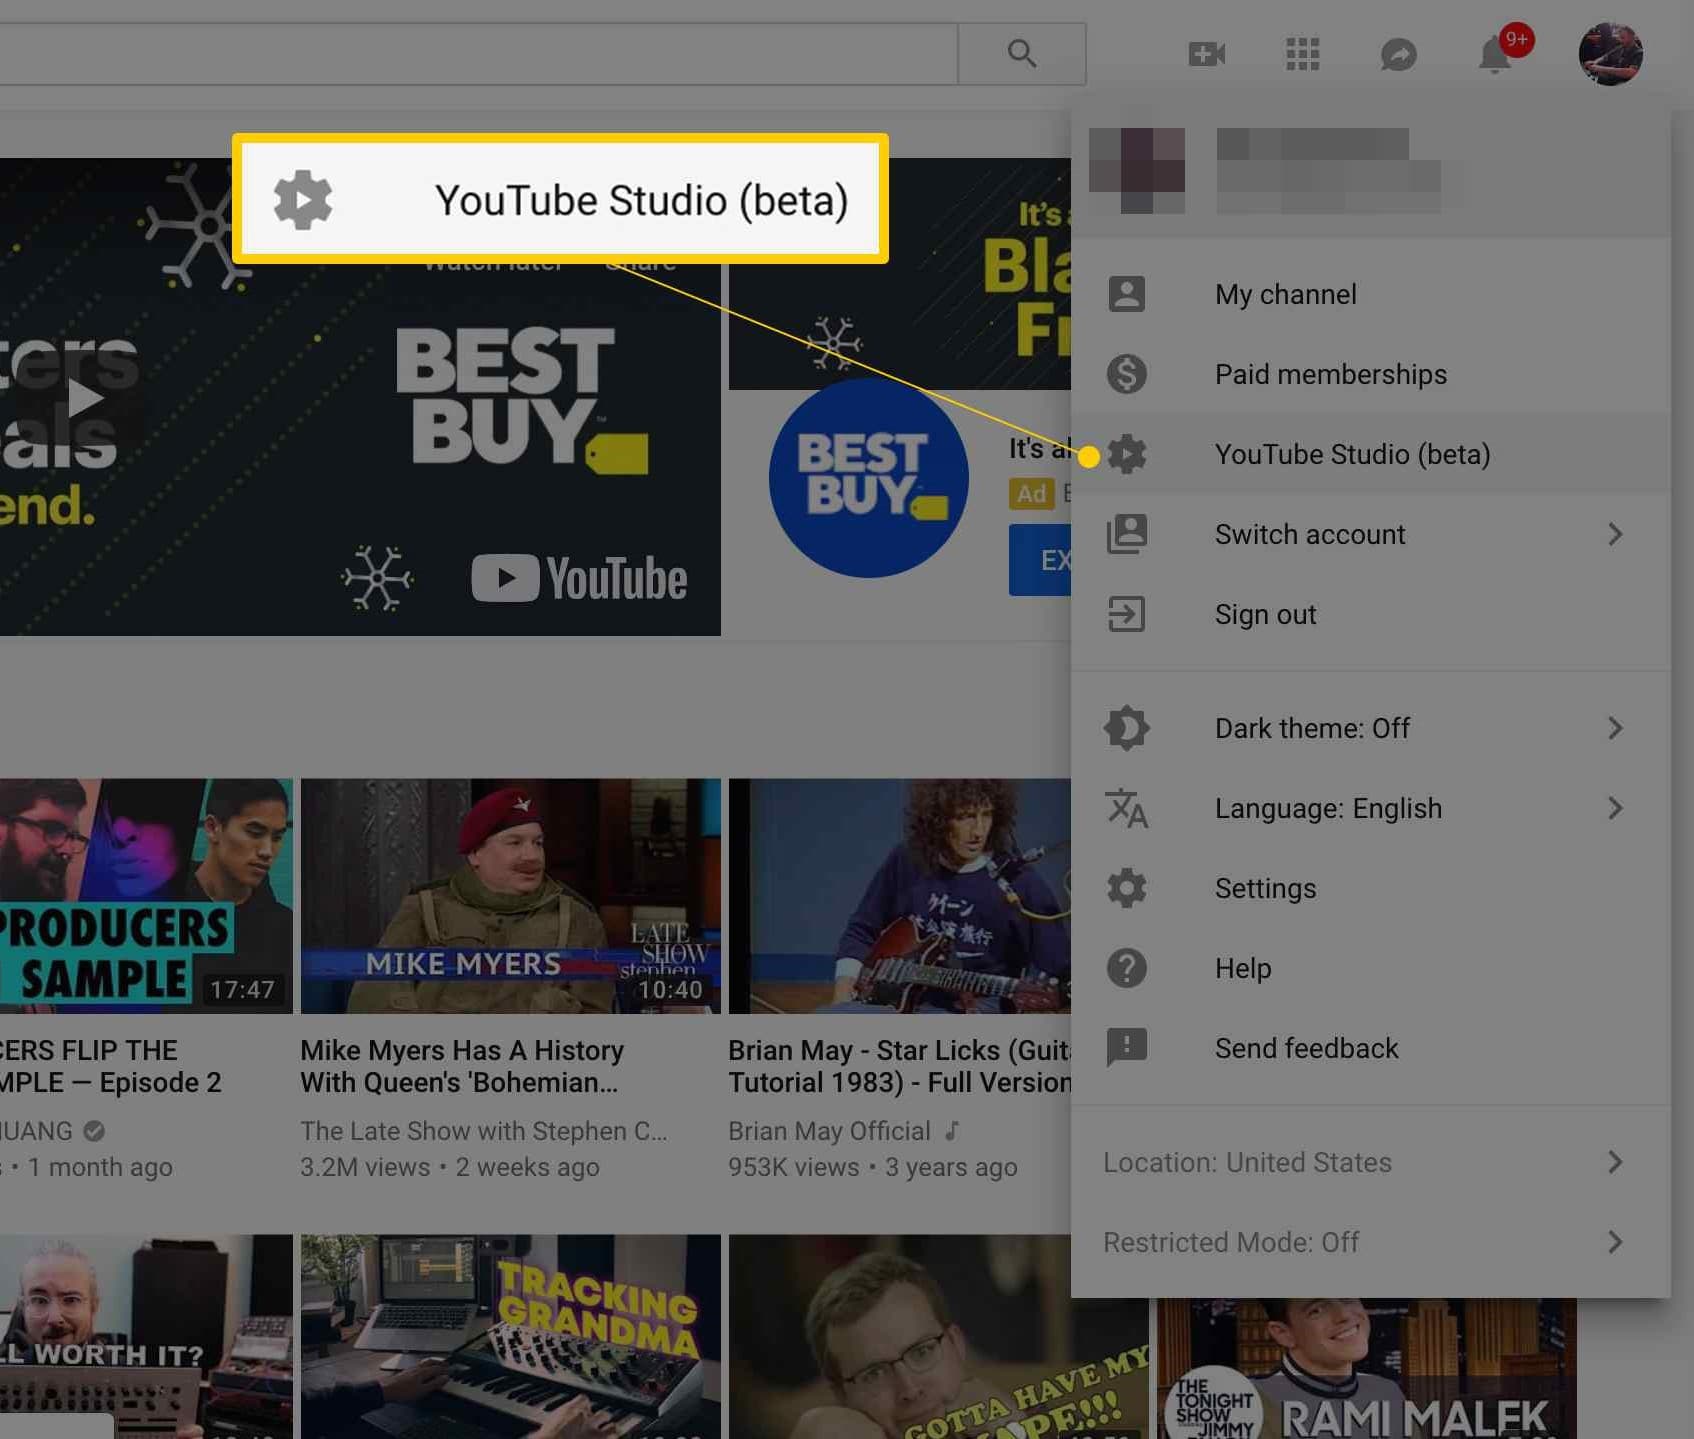Viewport: 1694px width, 1439px height.
Task: Click the search magnifier button
Action: (x=1021, y=54)
